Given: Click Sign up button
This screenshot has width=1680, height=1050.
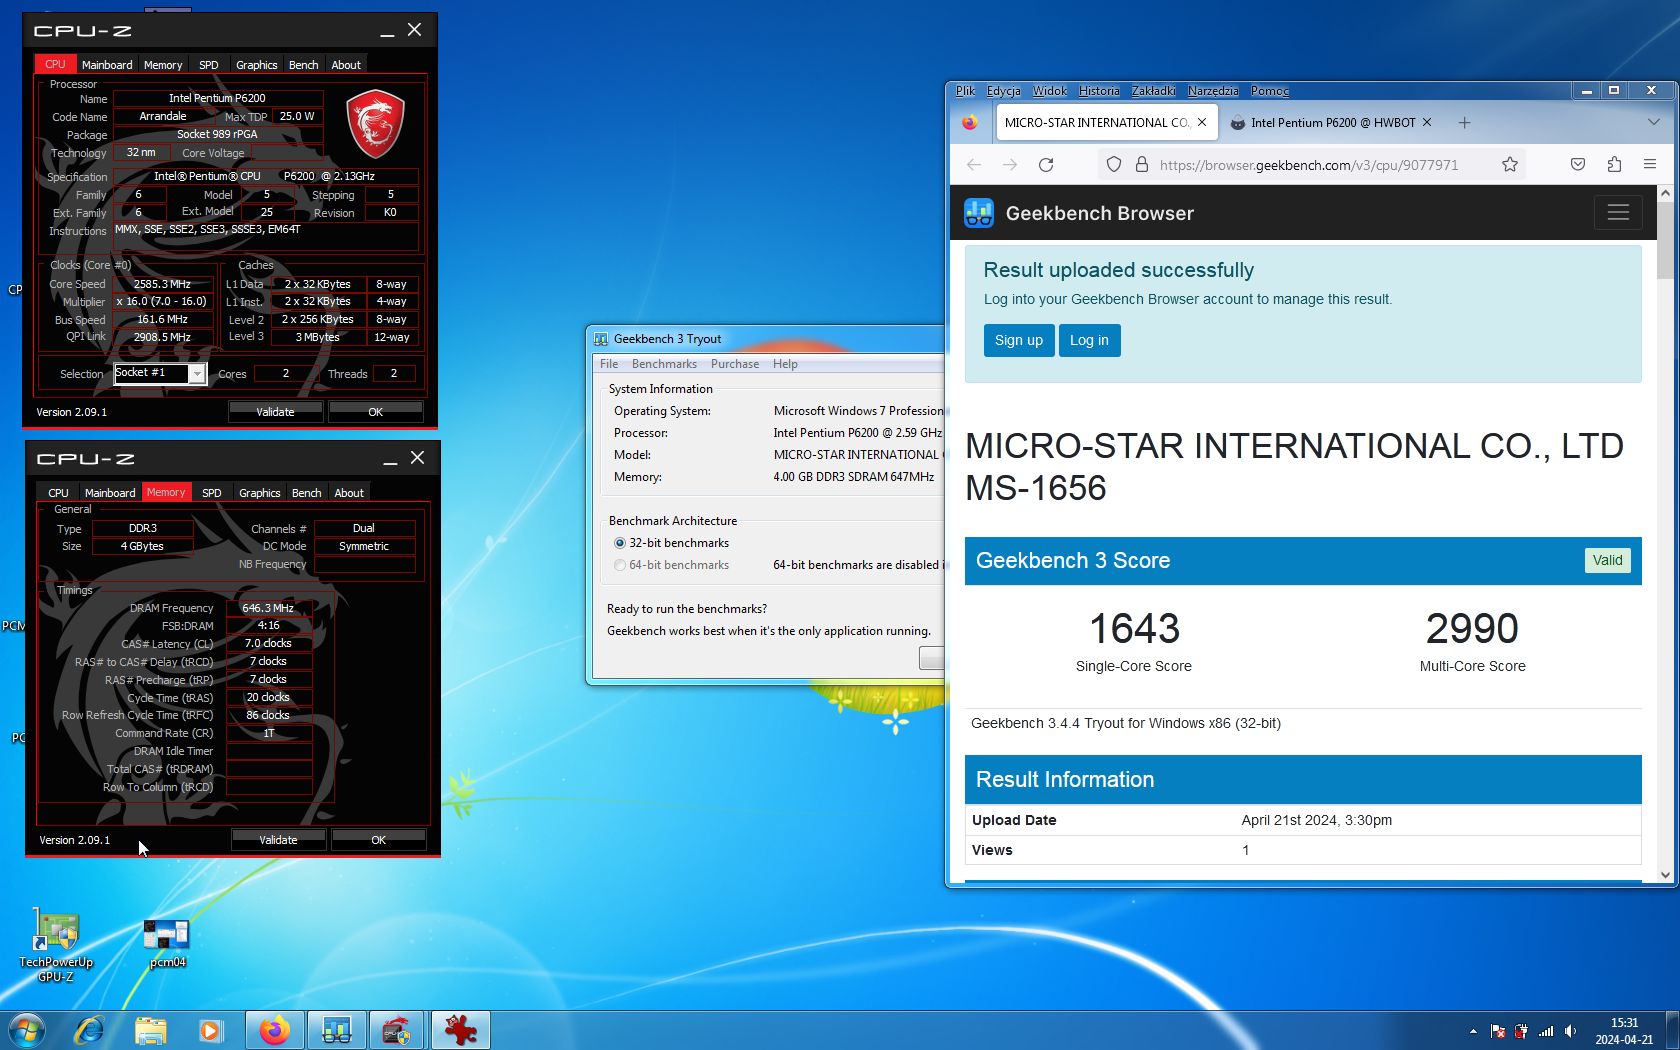Looking at the screenshot, I should pos(1019,340).
